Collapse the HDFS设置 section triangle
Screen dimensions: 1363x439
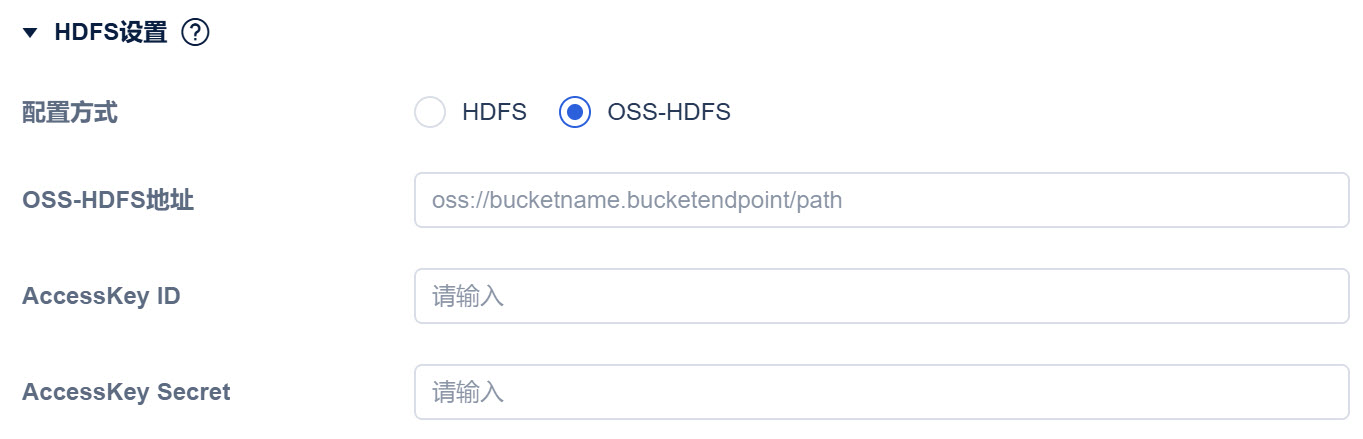pyautogui.click(x=30, y=33)
